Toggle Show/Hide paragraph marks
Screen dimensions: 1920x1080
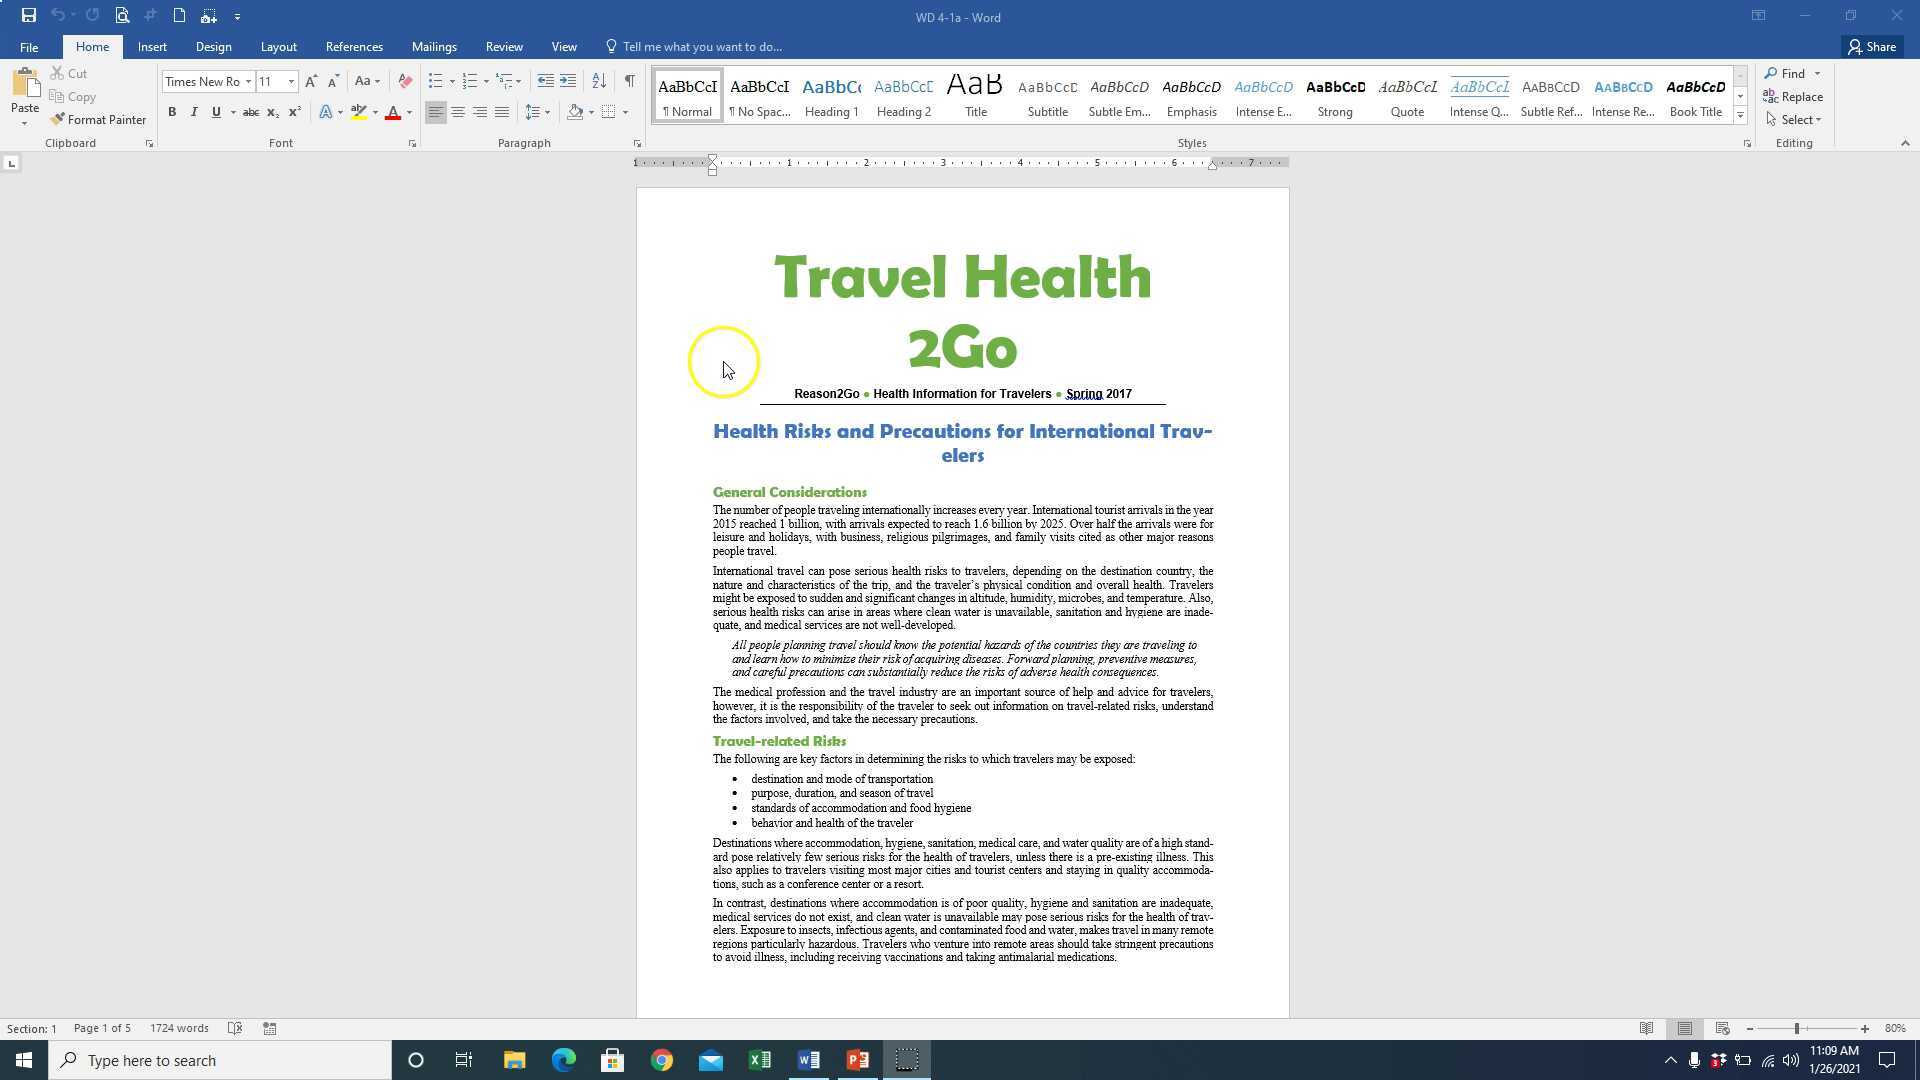[x=629, y=81]
